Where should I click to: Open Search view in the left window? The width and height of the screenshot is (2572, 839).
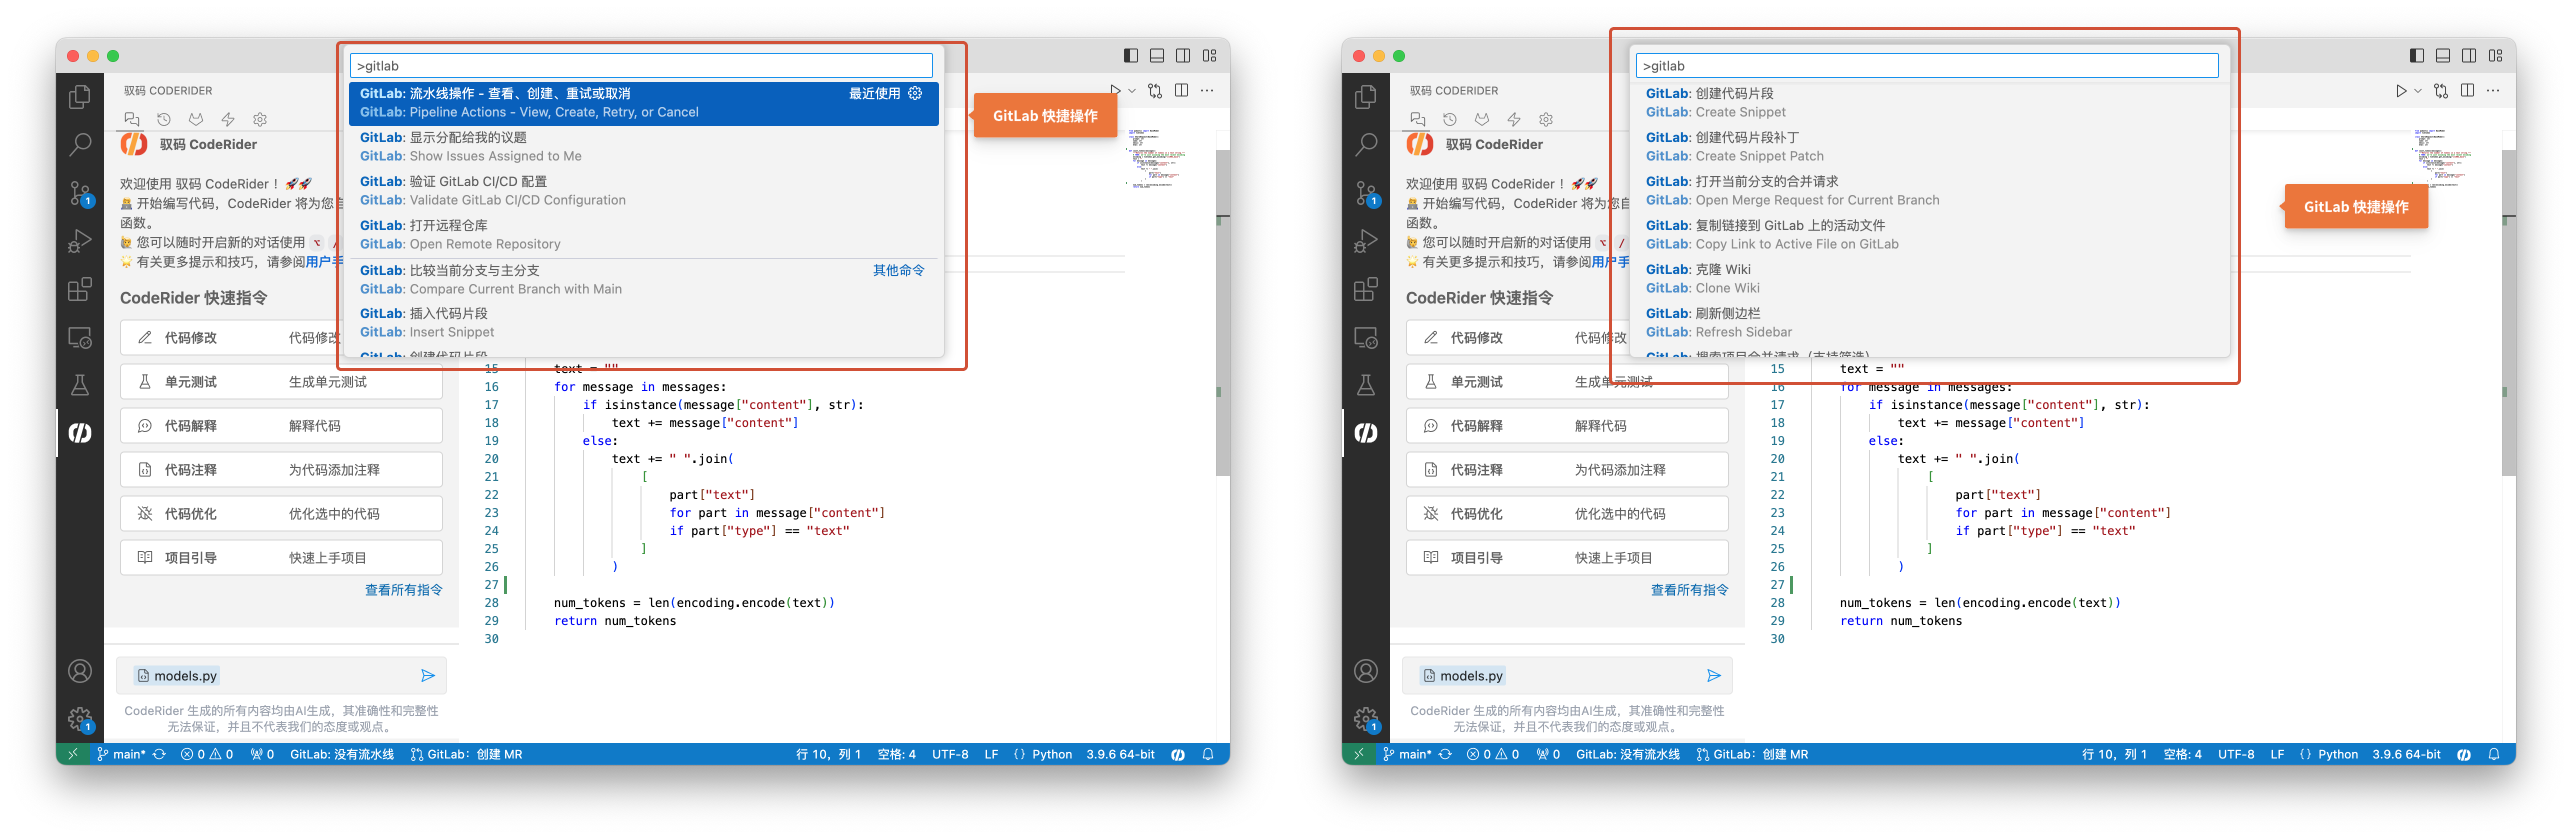pyautogui.click(x=79, y=145)
